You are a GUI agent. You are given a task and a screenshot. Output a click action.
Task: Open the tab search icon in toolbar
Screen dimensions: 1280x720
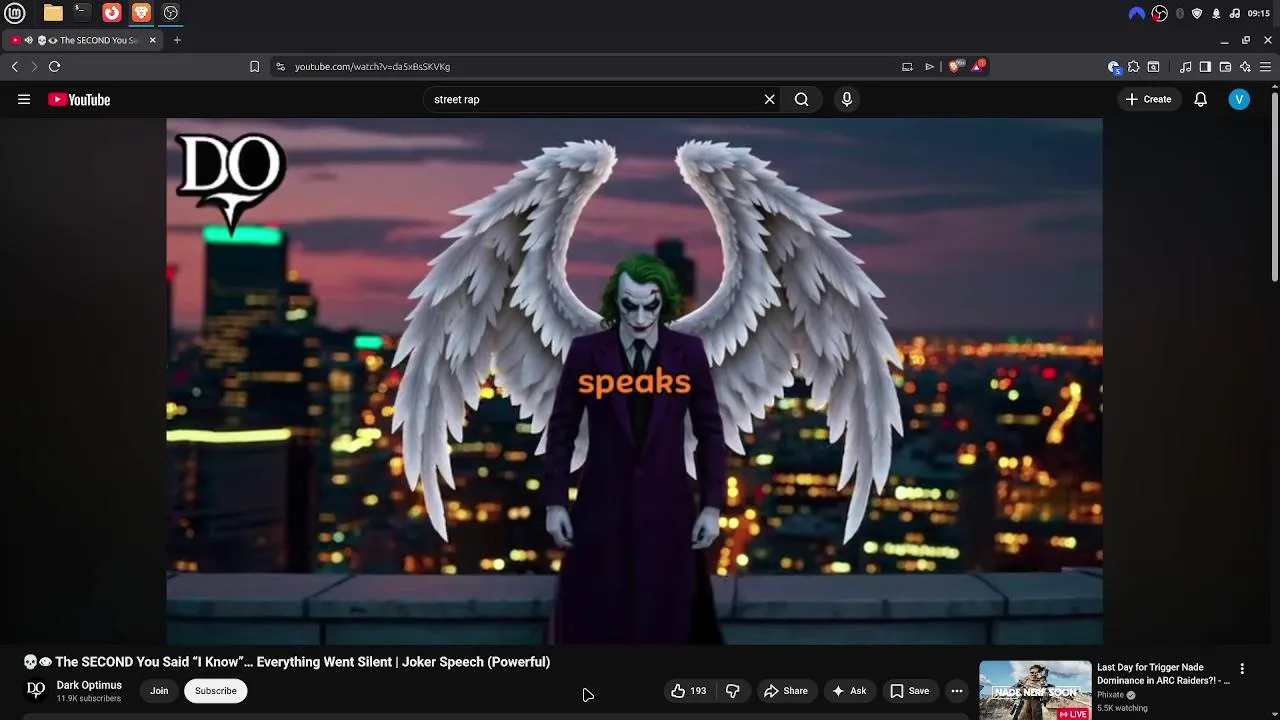click(1153, 67)
